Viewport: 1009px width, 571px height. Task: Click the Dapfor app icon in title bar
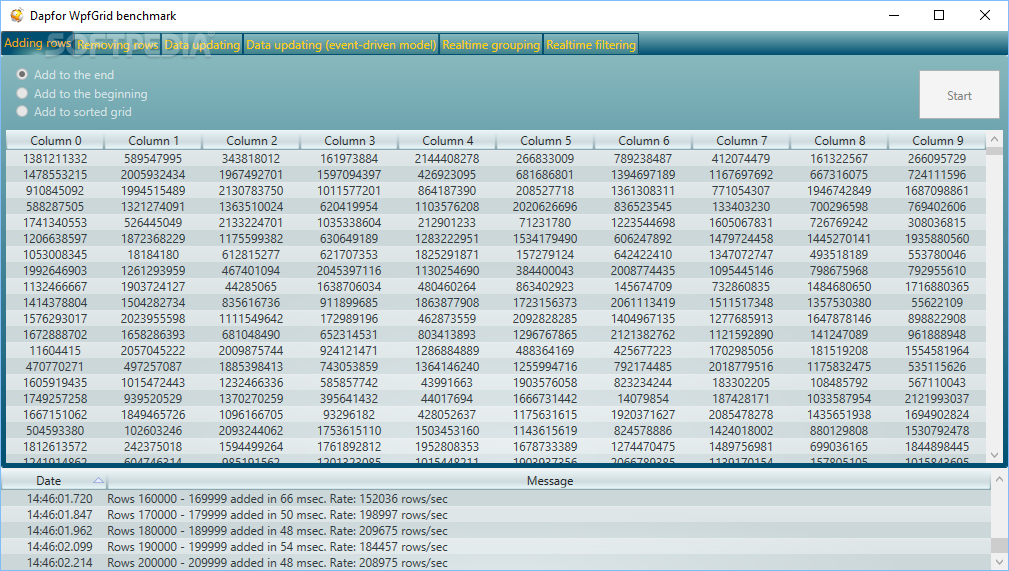(x=17, y=15)
